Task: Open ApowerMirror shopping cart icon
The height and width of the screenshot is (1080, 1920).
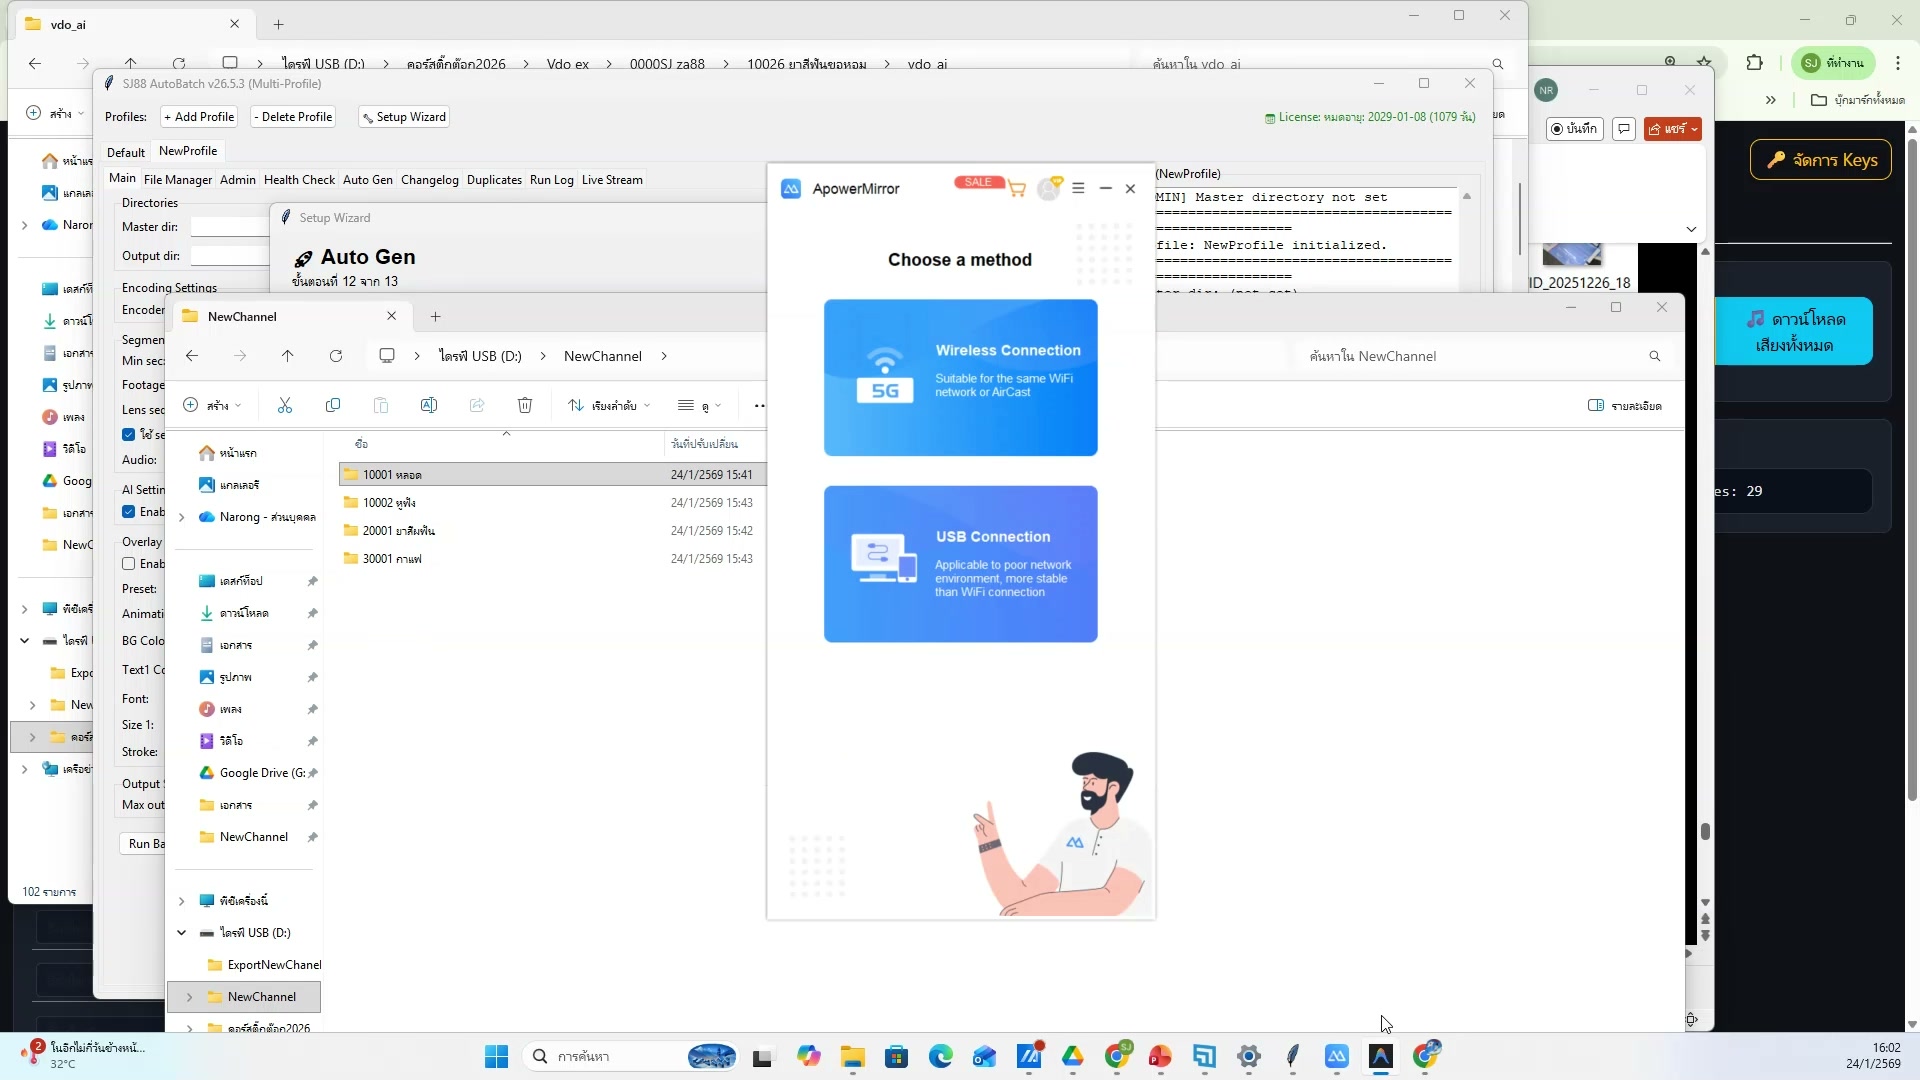Action: 1017,189
